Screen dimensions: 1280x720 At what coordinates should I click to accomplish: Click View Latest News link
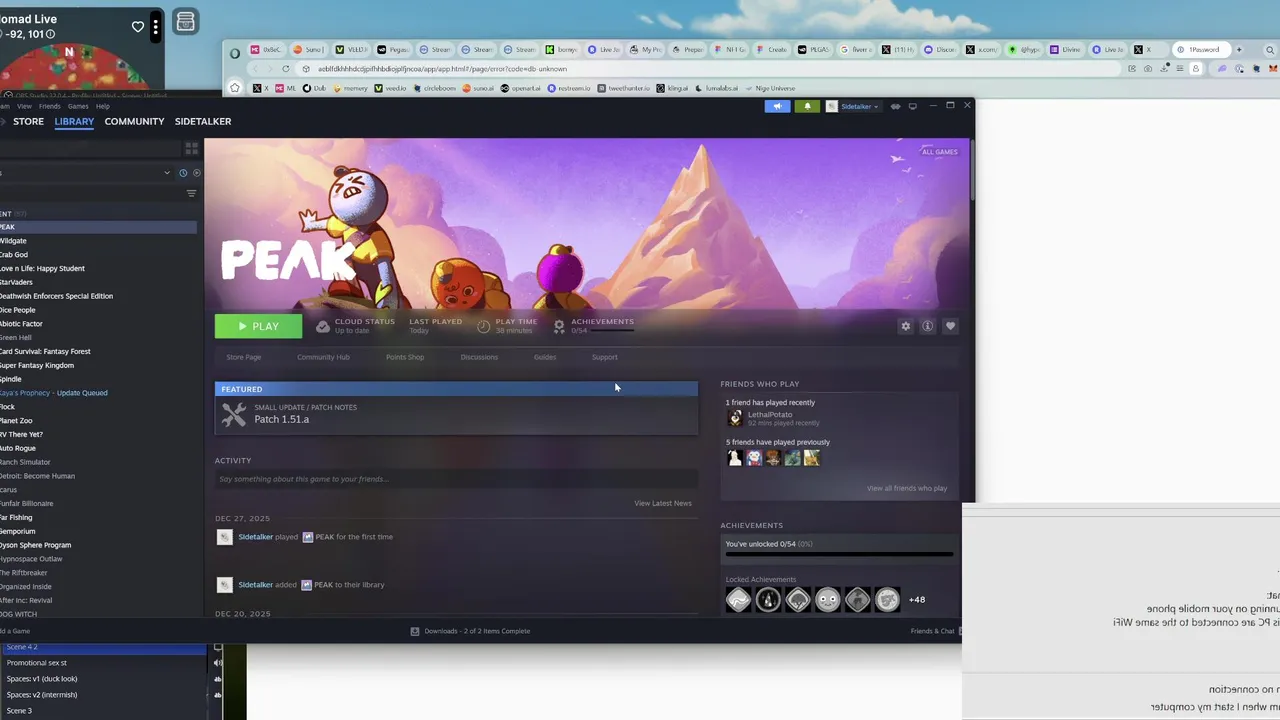(x=663, y=503)
